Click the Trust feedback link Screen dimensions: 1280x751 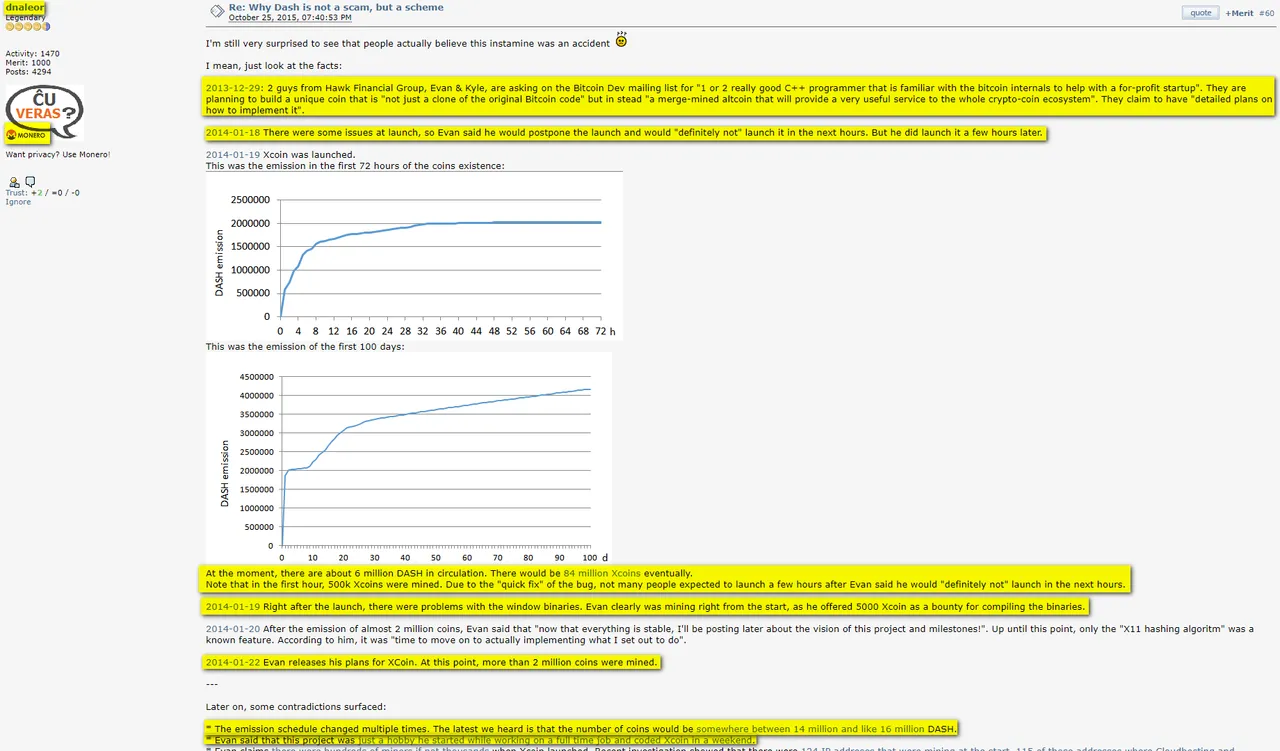(16, 193)
